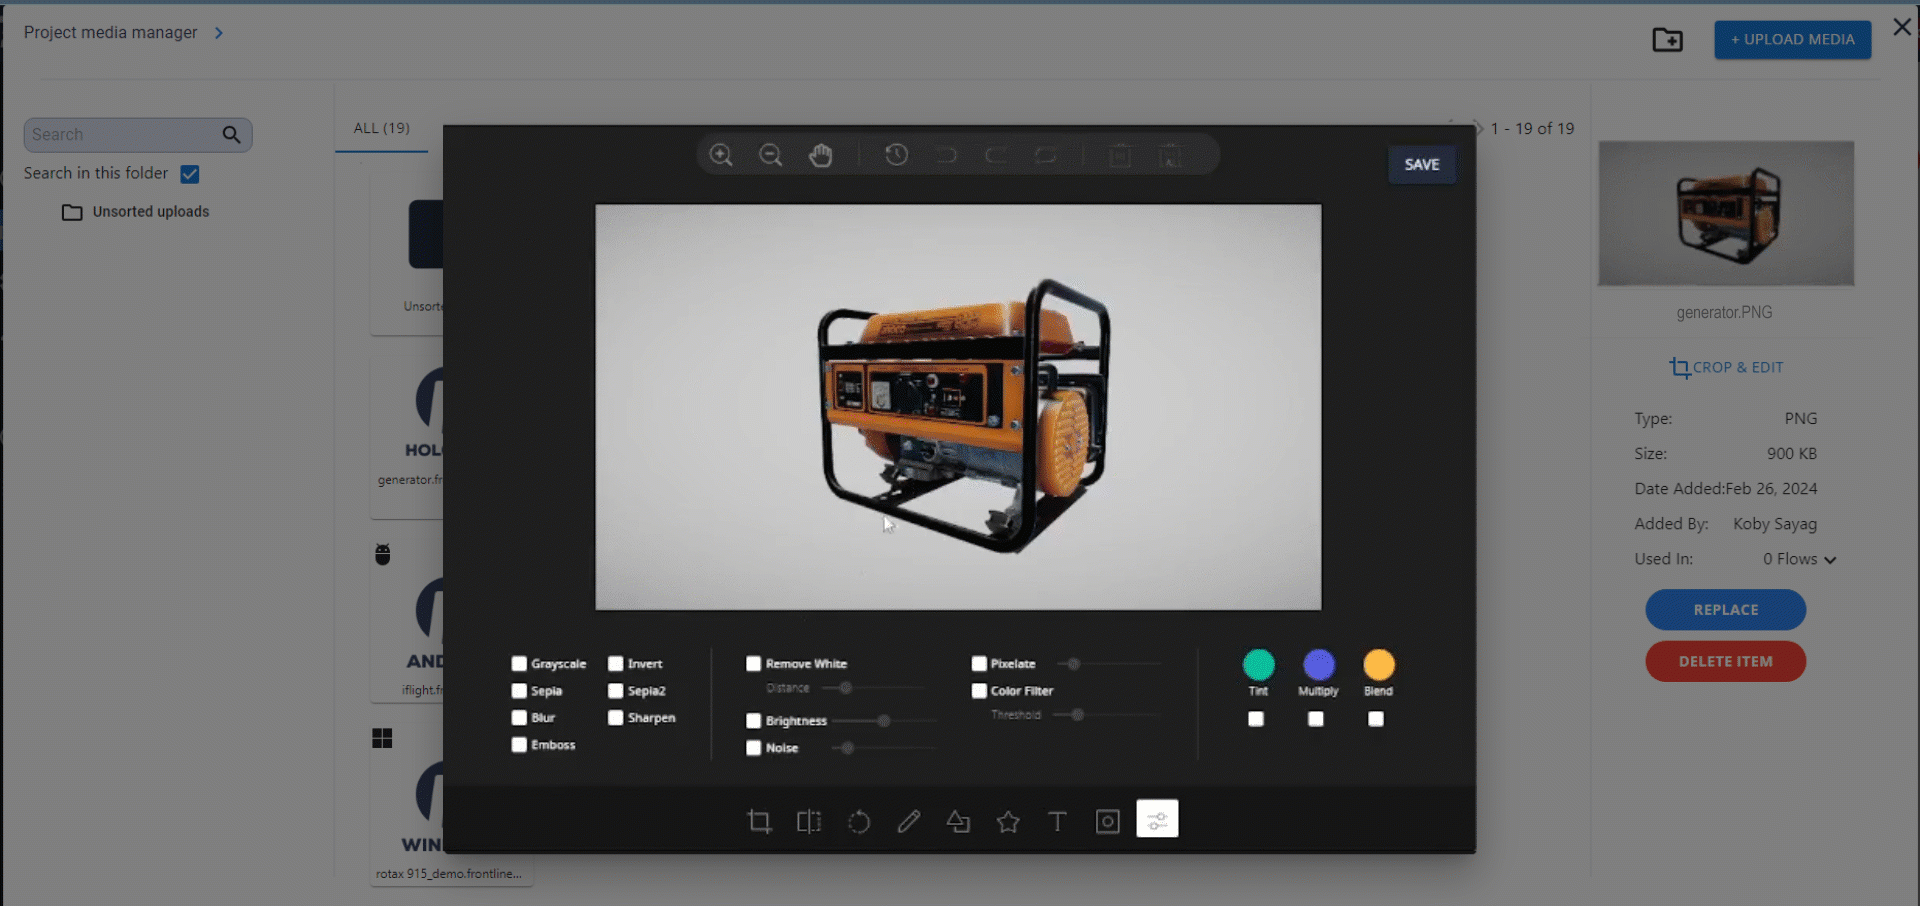Redo the last edit
The width and height of the screenshot is (1920, 906).
(996, 155)
